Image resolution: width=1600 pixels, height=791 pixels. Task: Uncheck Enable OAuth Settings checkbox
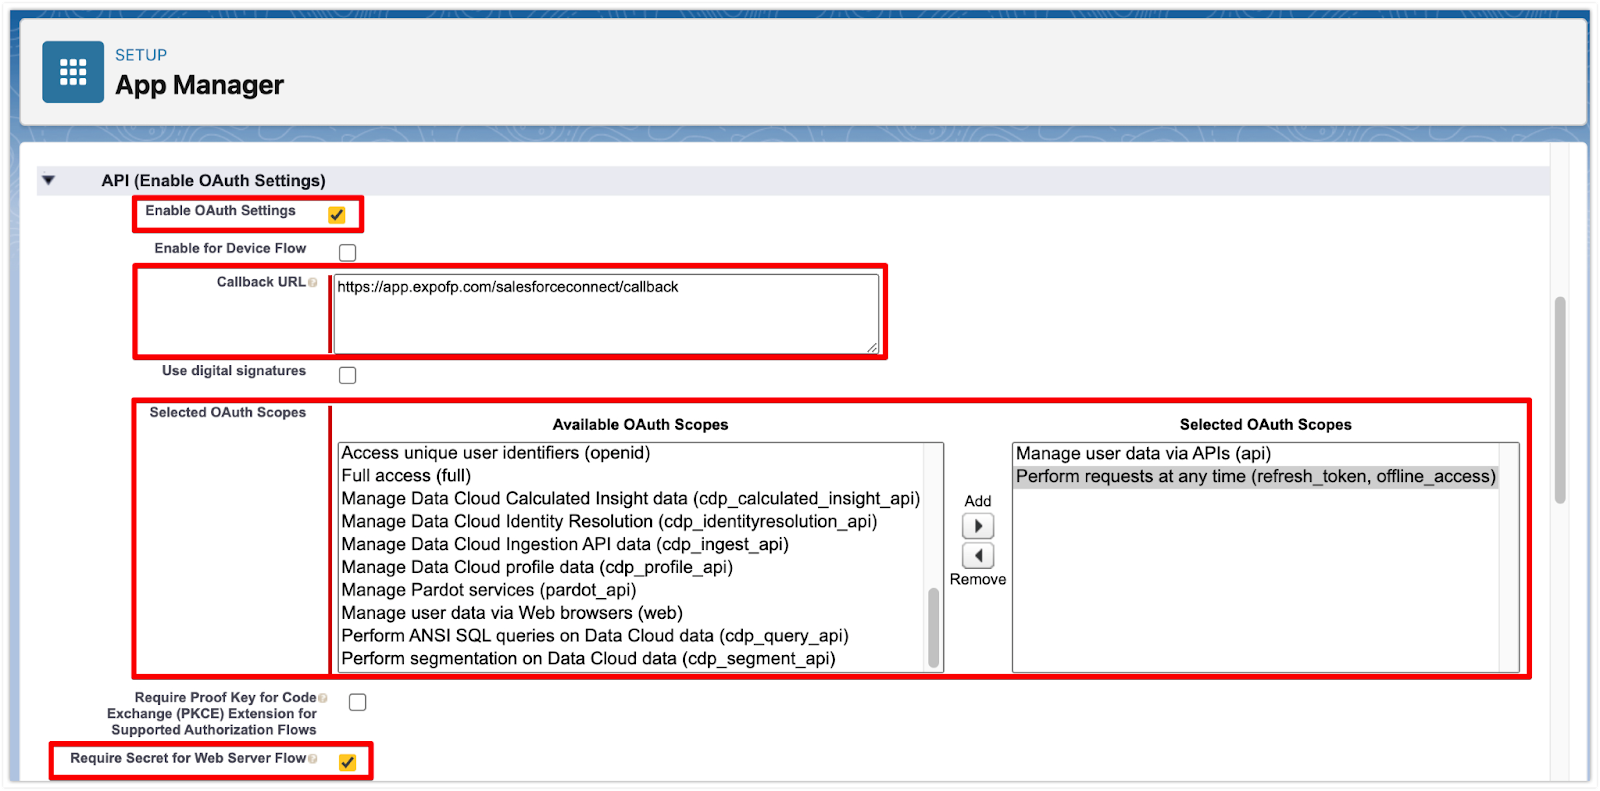point(337,215)
